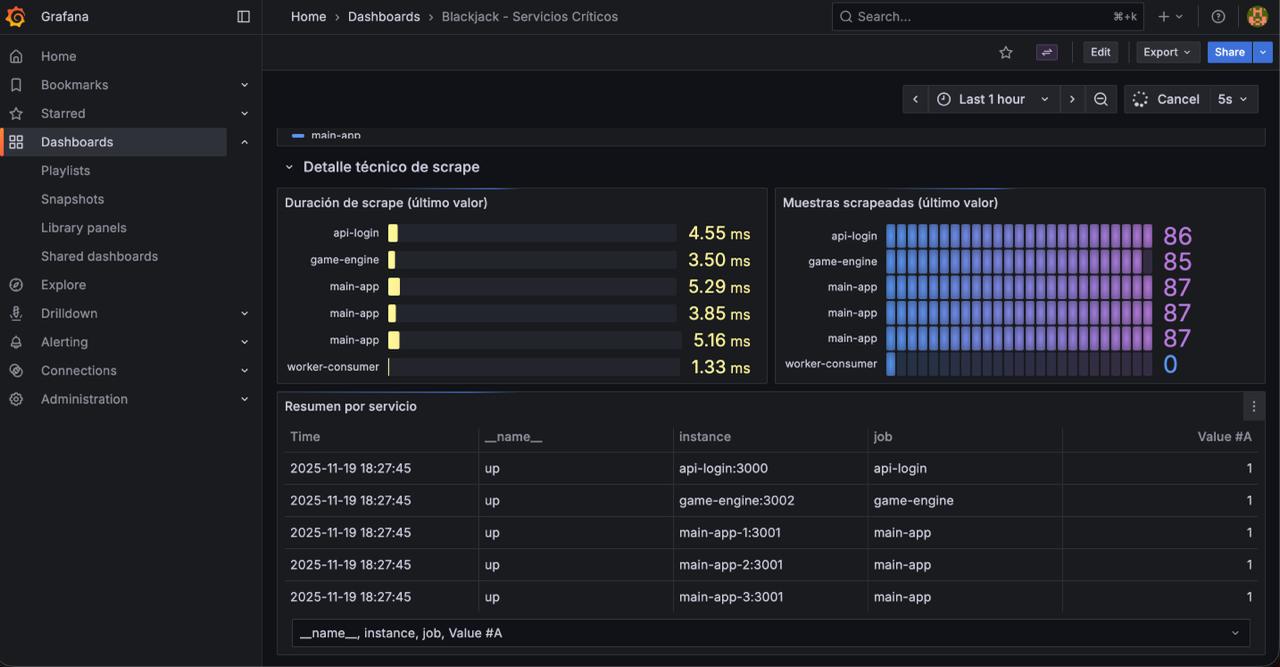Toggle the sidebar dock menu icon
The height and width of the screenshot is (667, 1280).
pyautogui.click(x=243, y=17)
